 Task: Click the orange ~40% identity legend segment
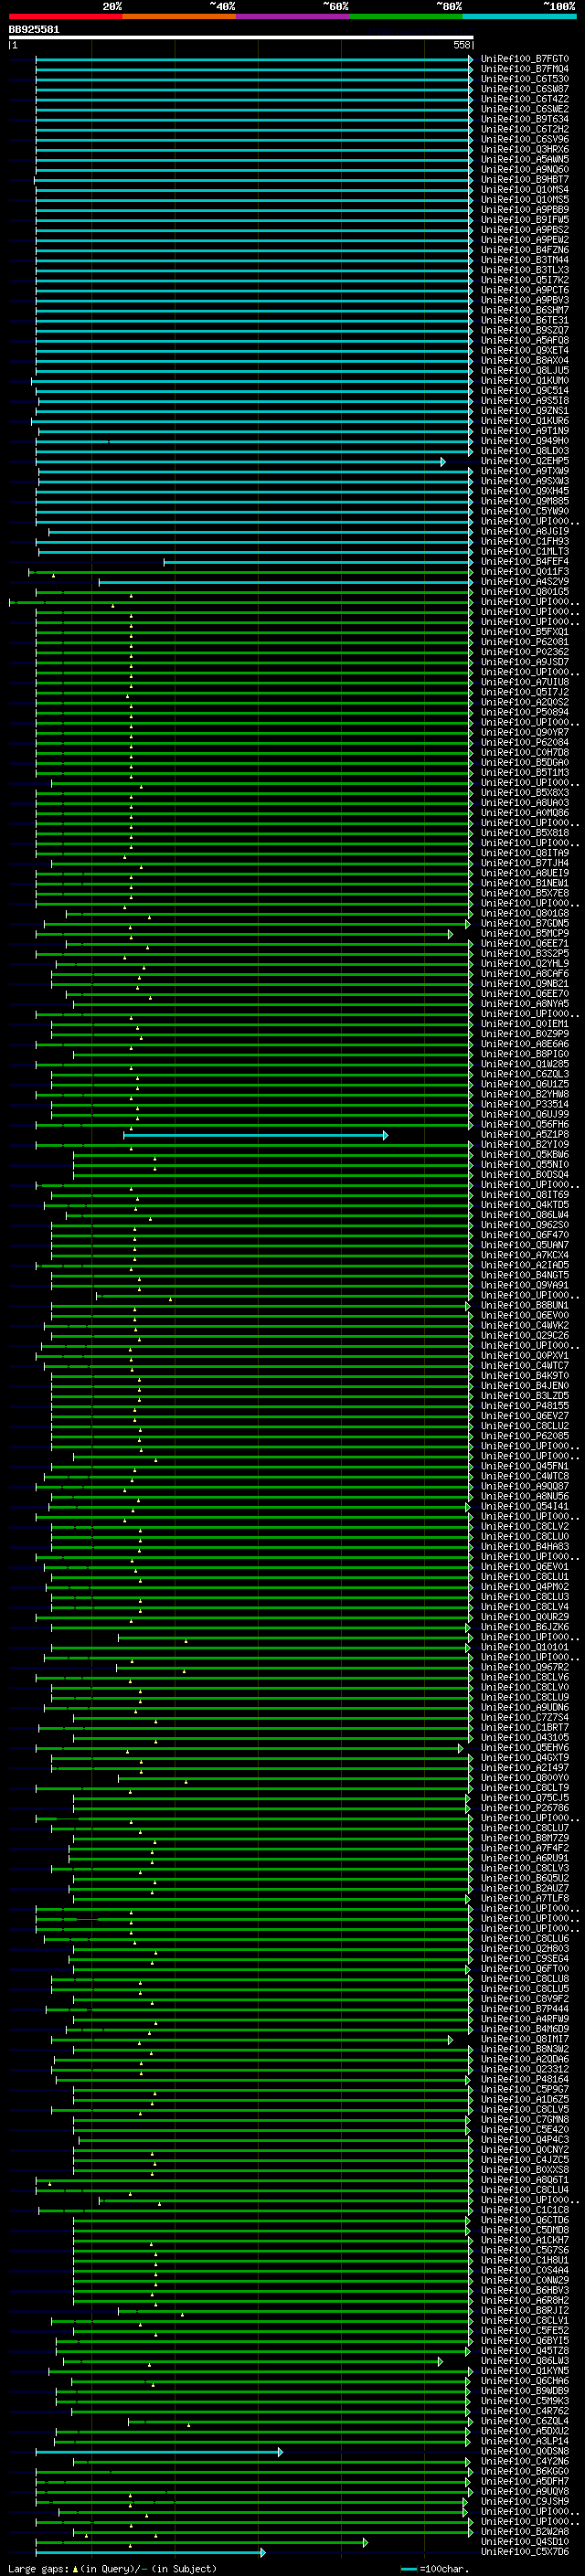pos(179,16)
